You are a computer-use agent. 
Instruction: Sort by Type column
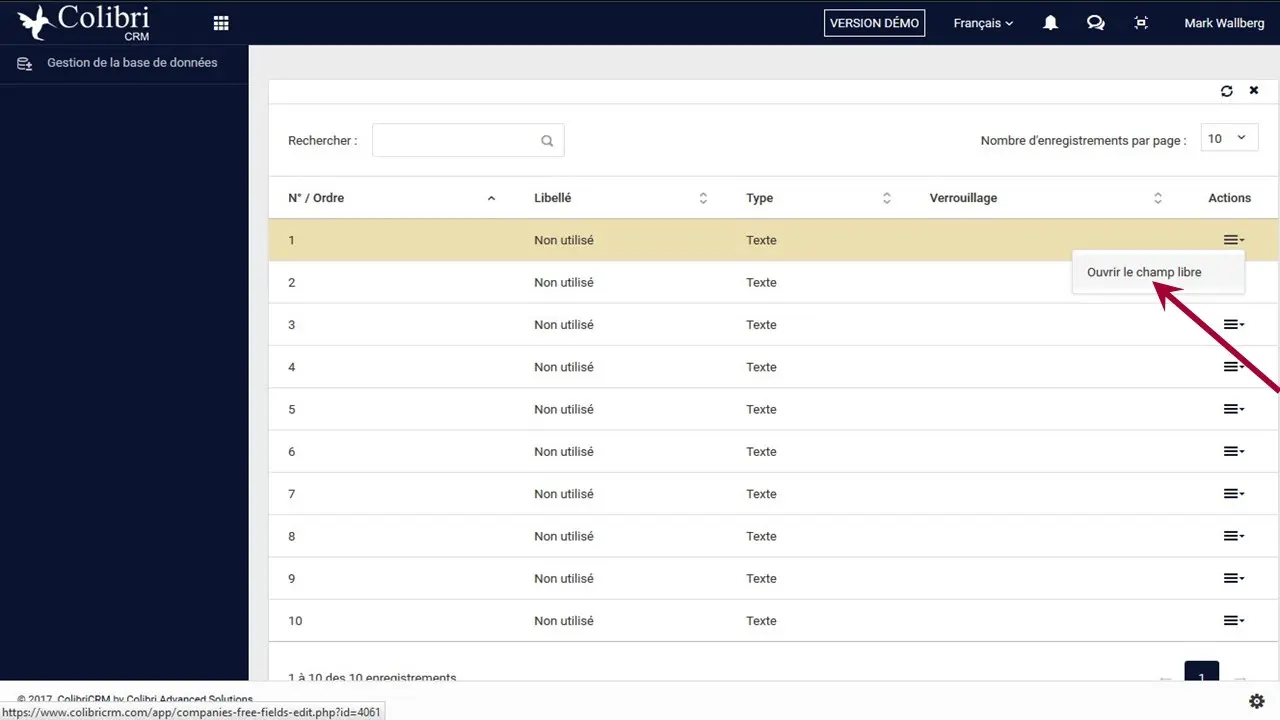coord(818,198)
